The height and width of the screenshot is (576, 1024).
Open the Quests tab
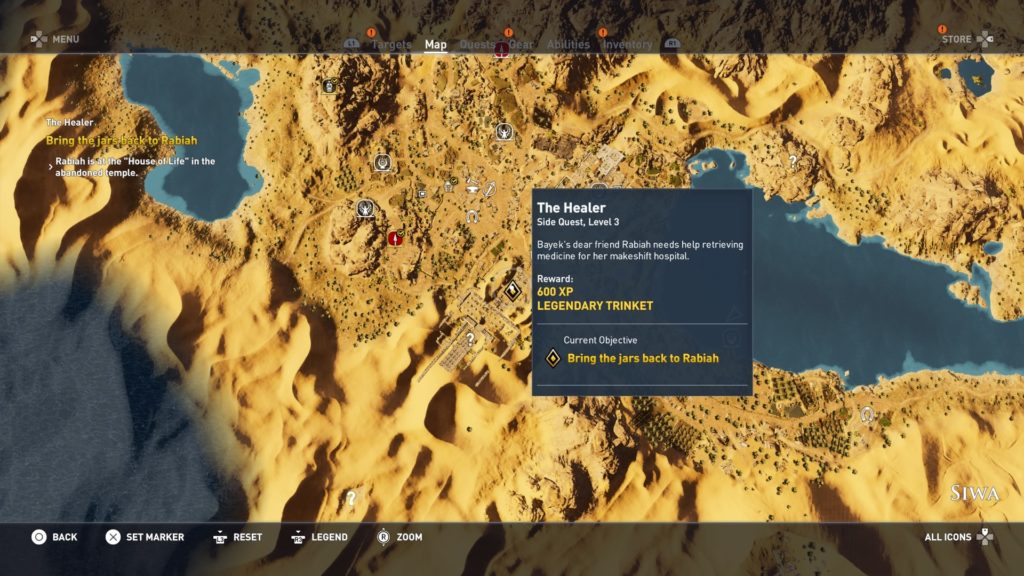click(x=477, y=44)
